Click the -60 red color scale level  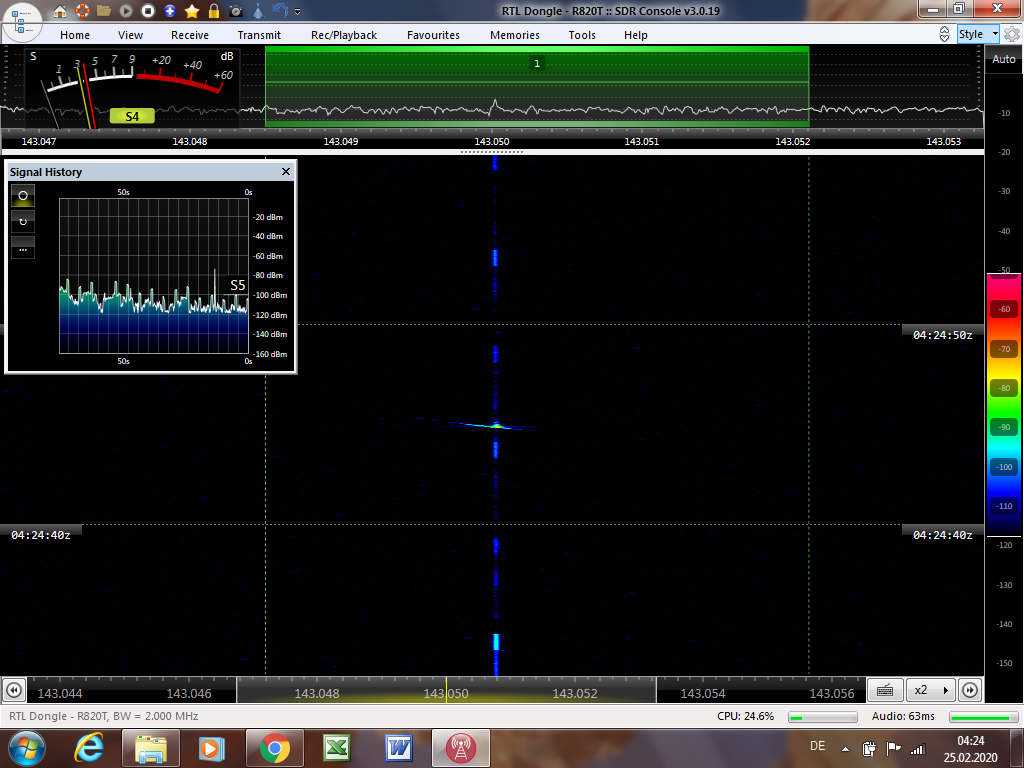tap(1004, 309)
